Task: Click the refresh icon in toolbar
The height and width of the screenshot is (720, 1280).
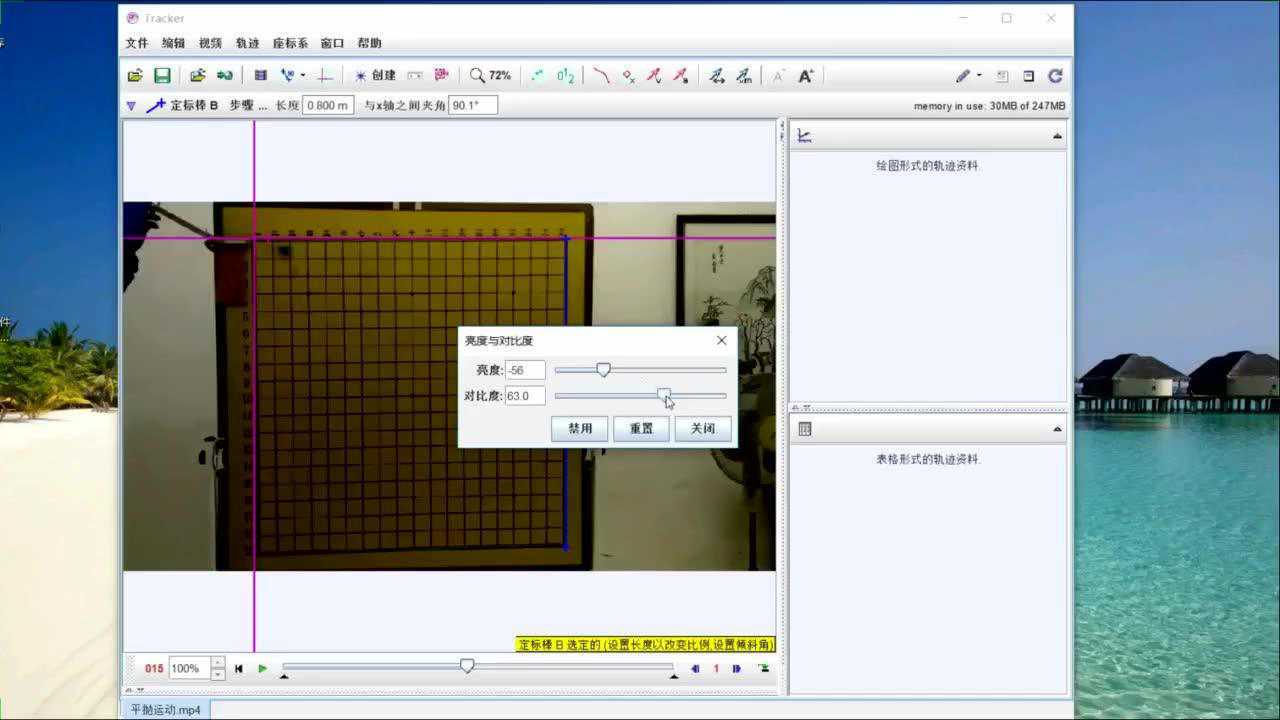Action: click(x=1055, y=76)
